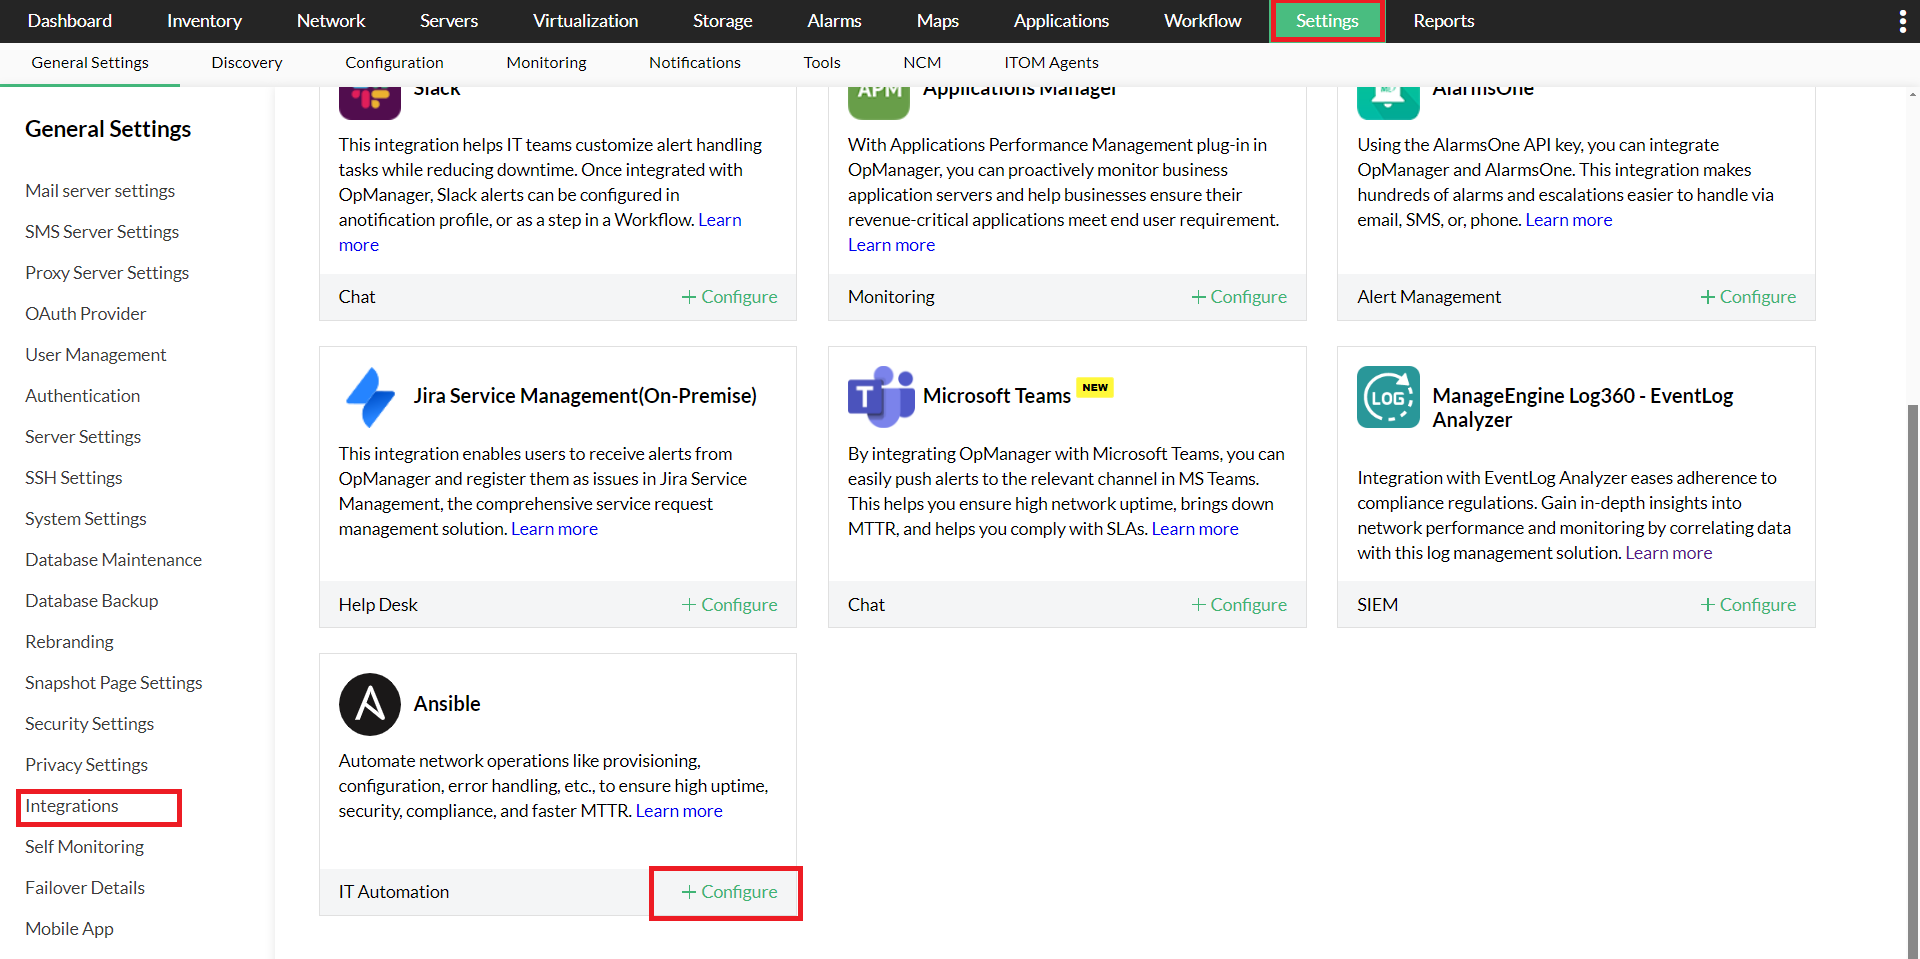Open Database Backup
Image resolution: width=1920 pixels, height=959 pixels.
coord(92,601)
